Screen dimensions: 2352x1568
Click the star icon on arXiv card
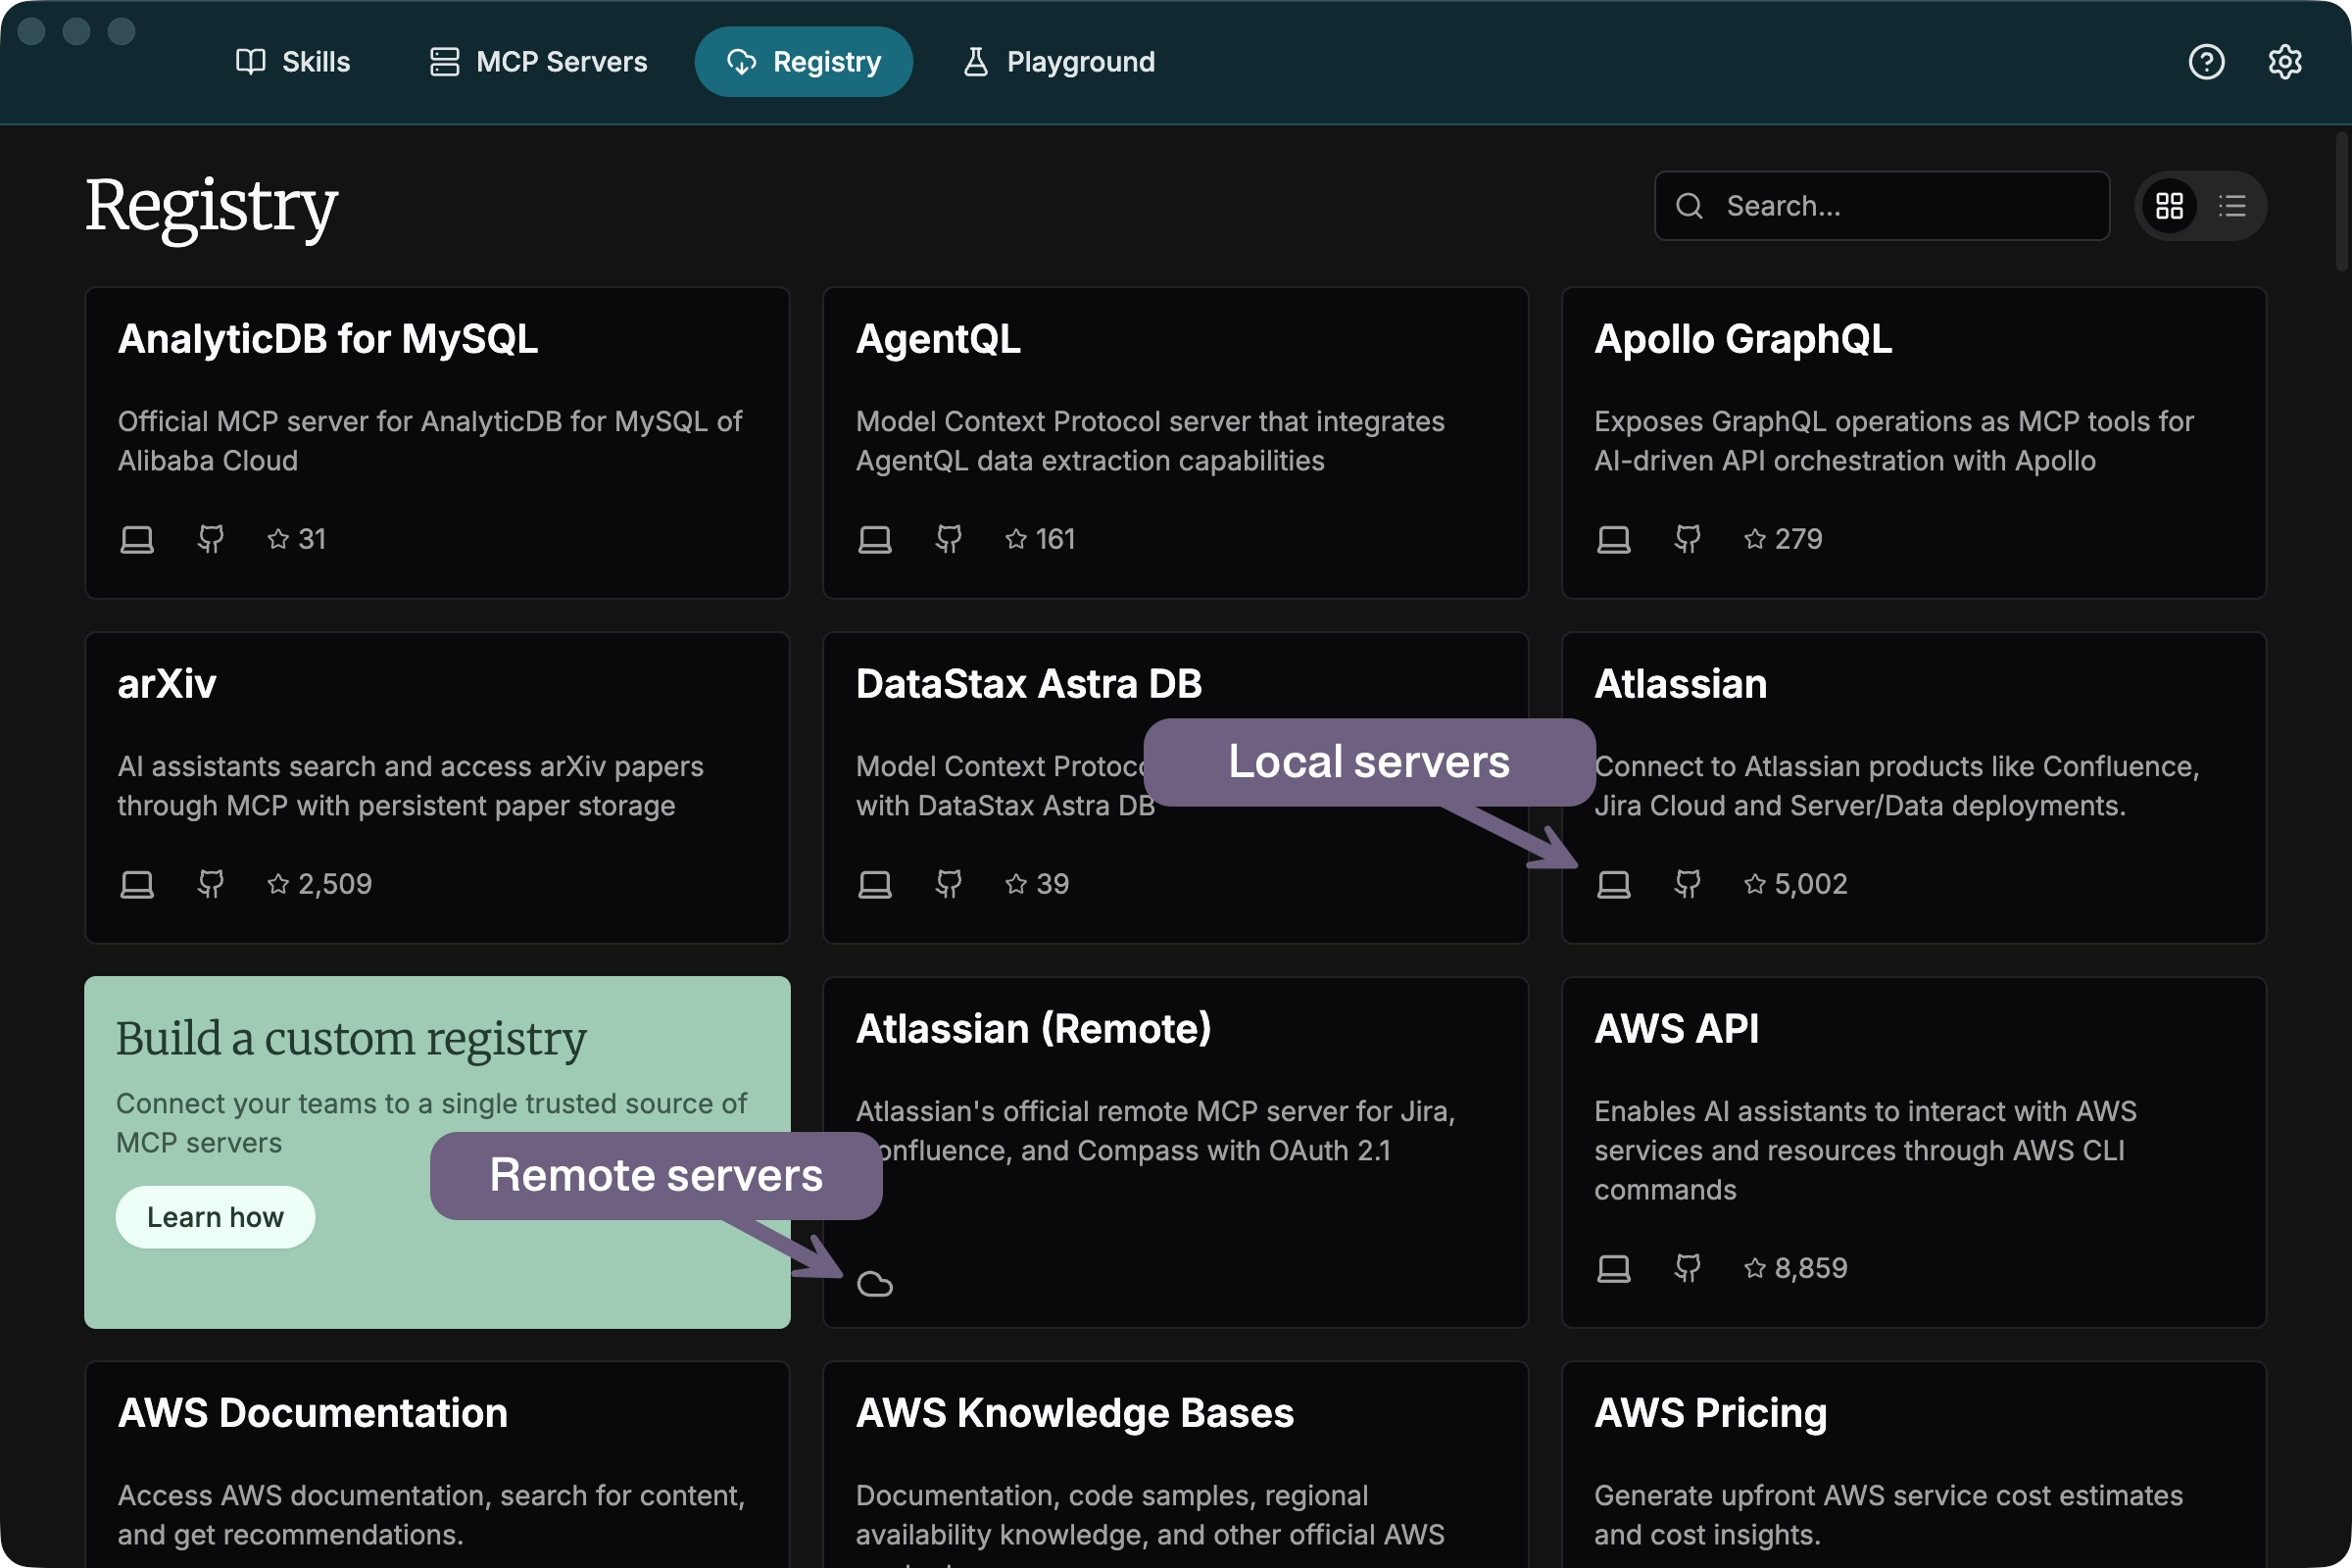click(x=278, y=885)
